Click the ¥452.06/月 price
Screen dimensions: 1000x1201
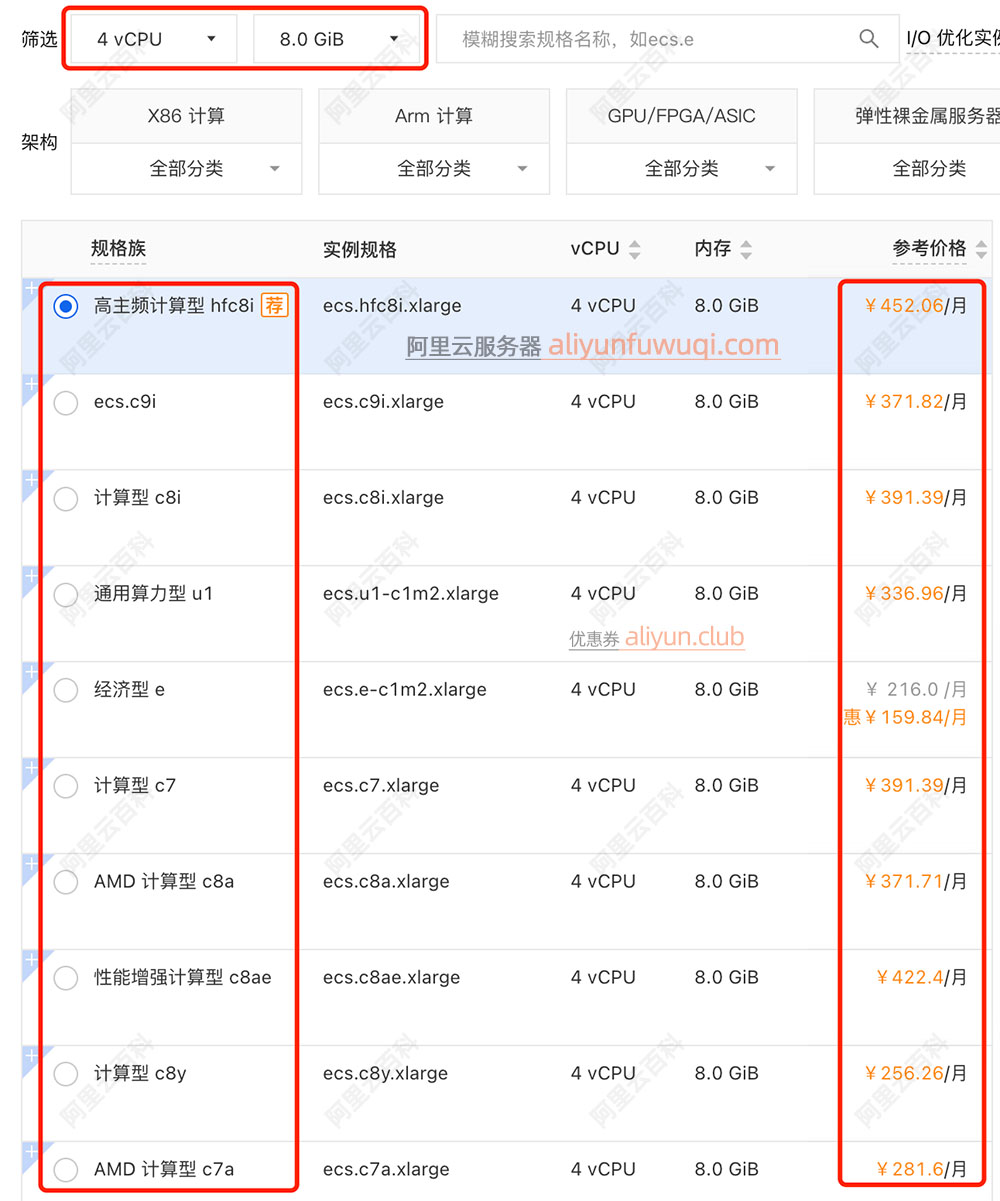[915, 306]
